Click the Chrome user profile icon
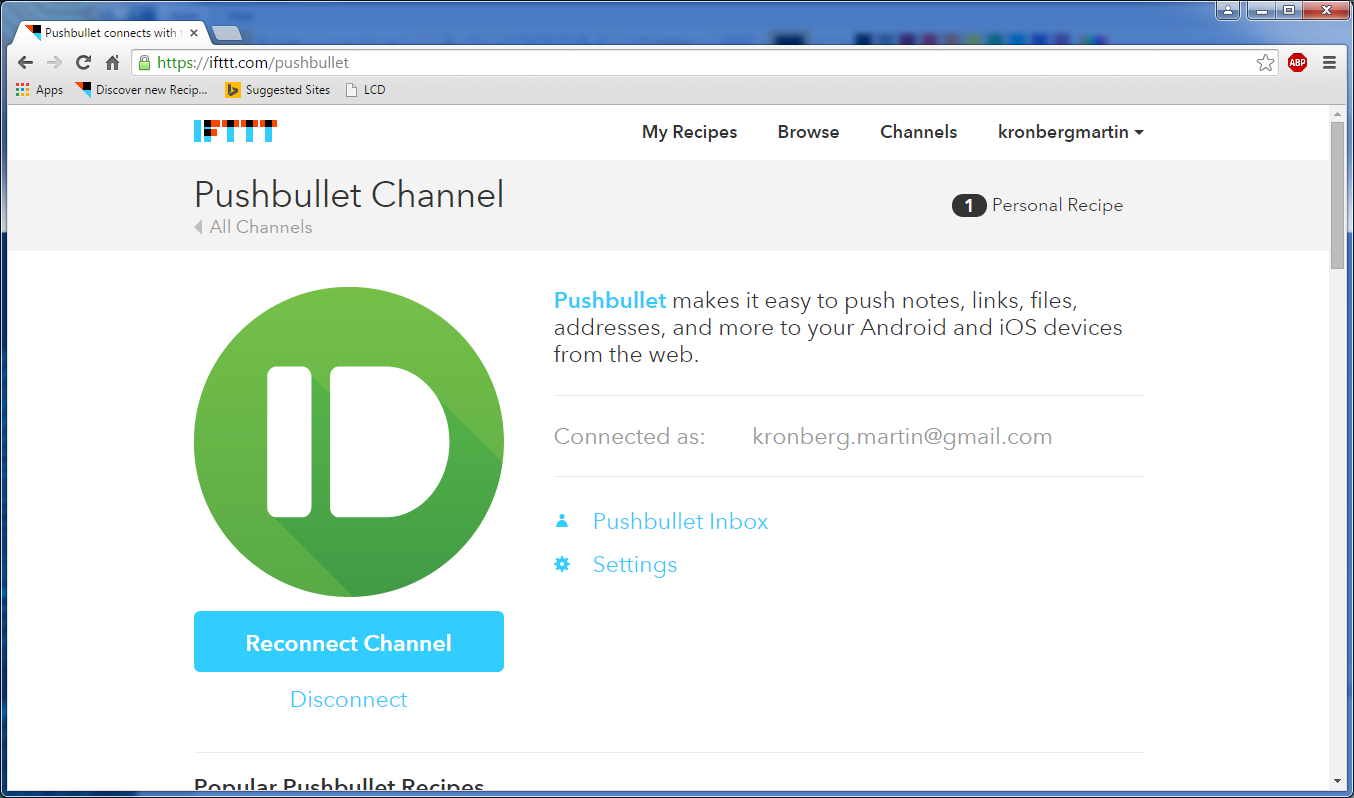Image resolution: width=1354 pixels, height=798 pixels. [1228, 10]
